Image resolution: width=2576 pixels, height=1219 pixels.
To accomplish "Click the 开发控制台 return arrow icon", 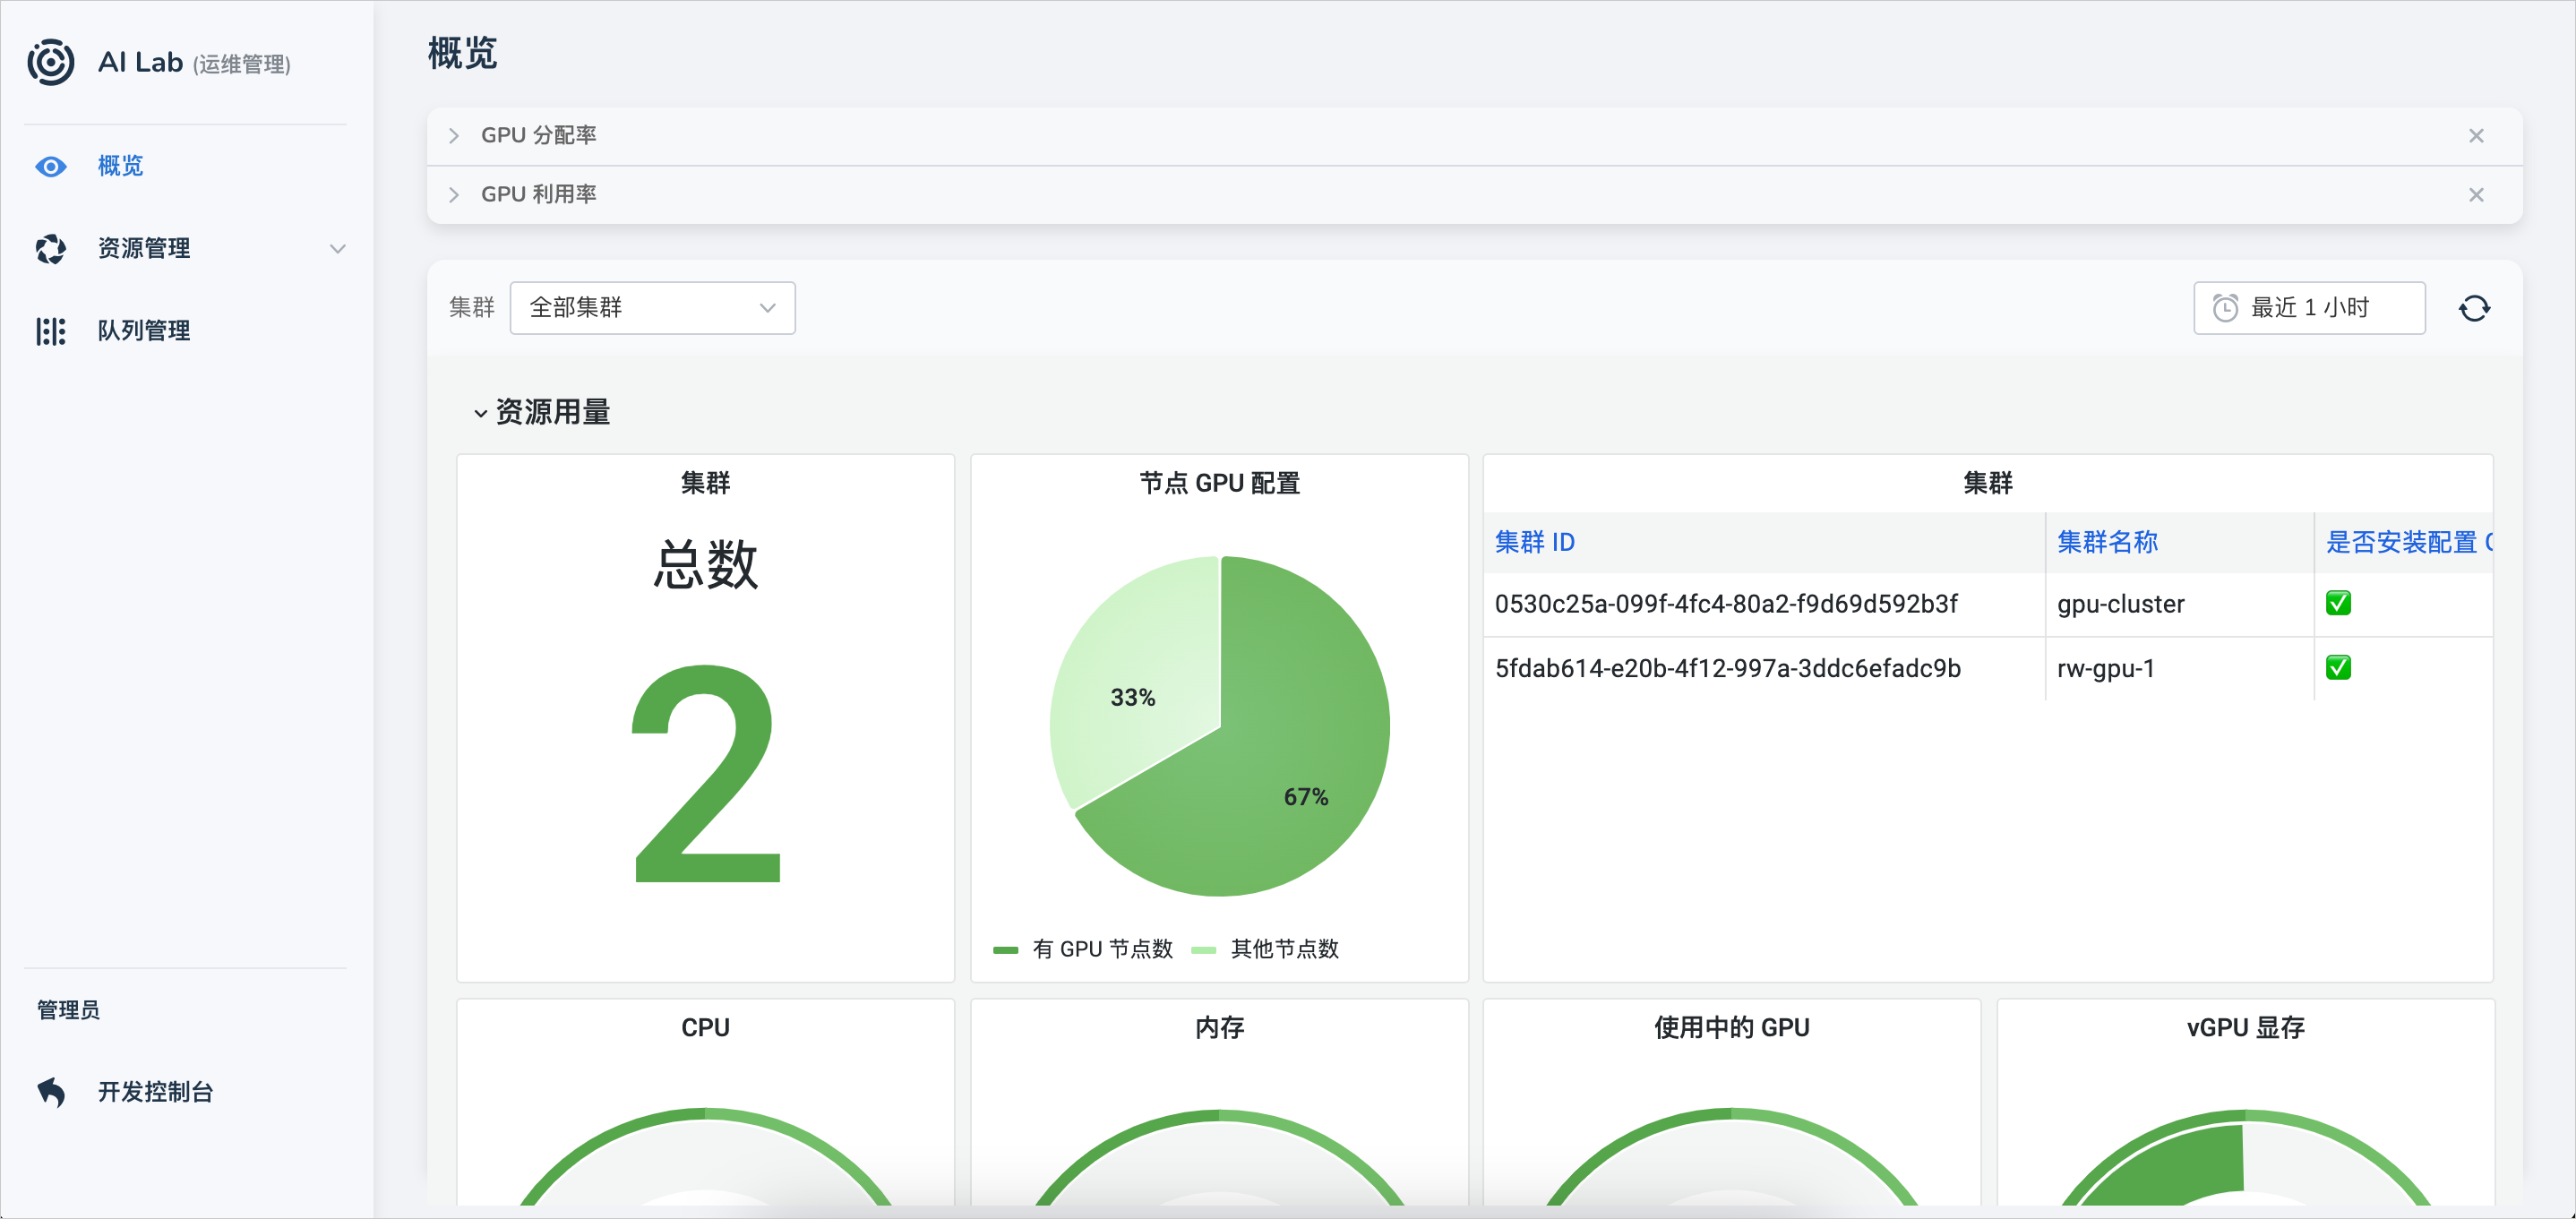I will [51, 1092].
